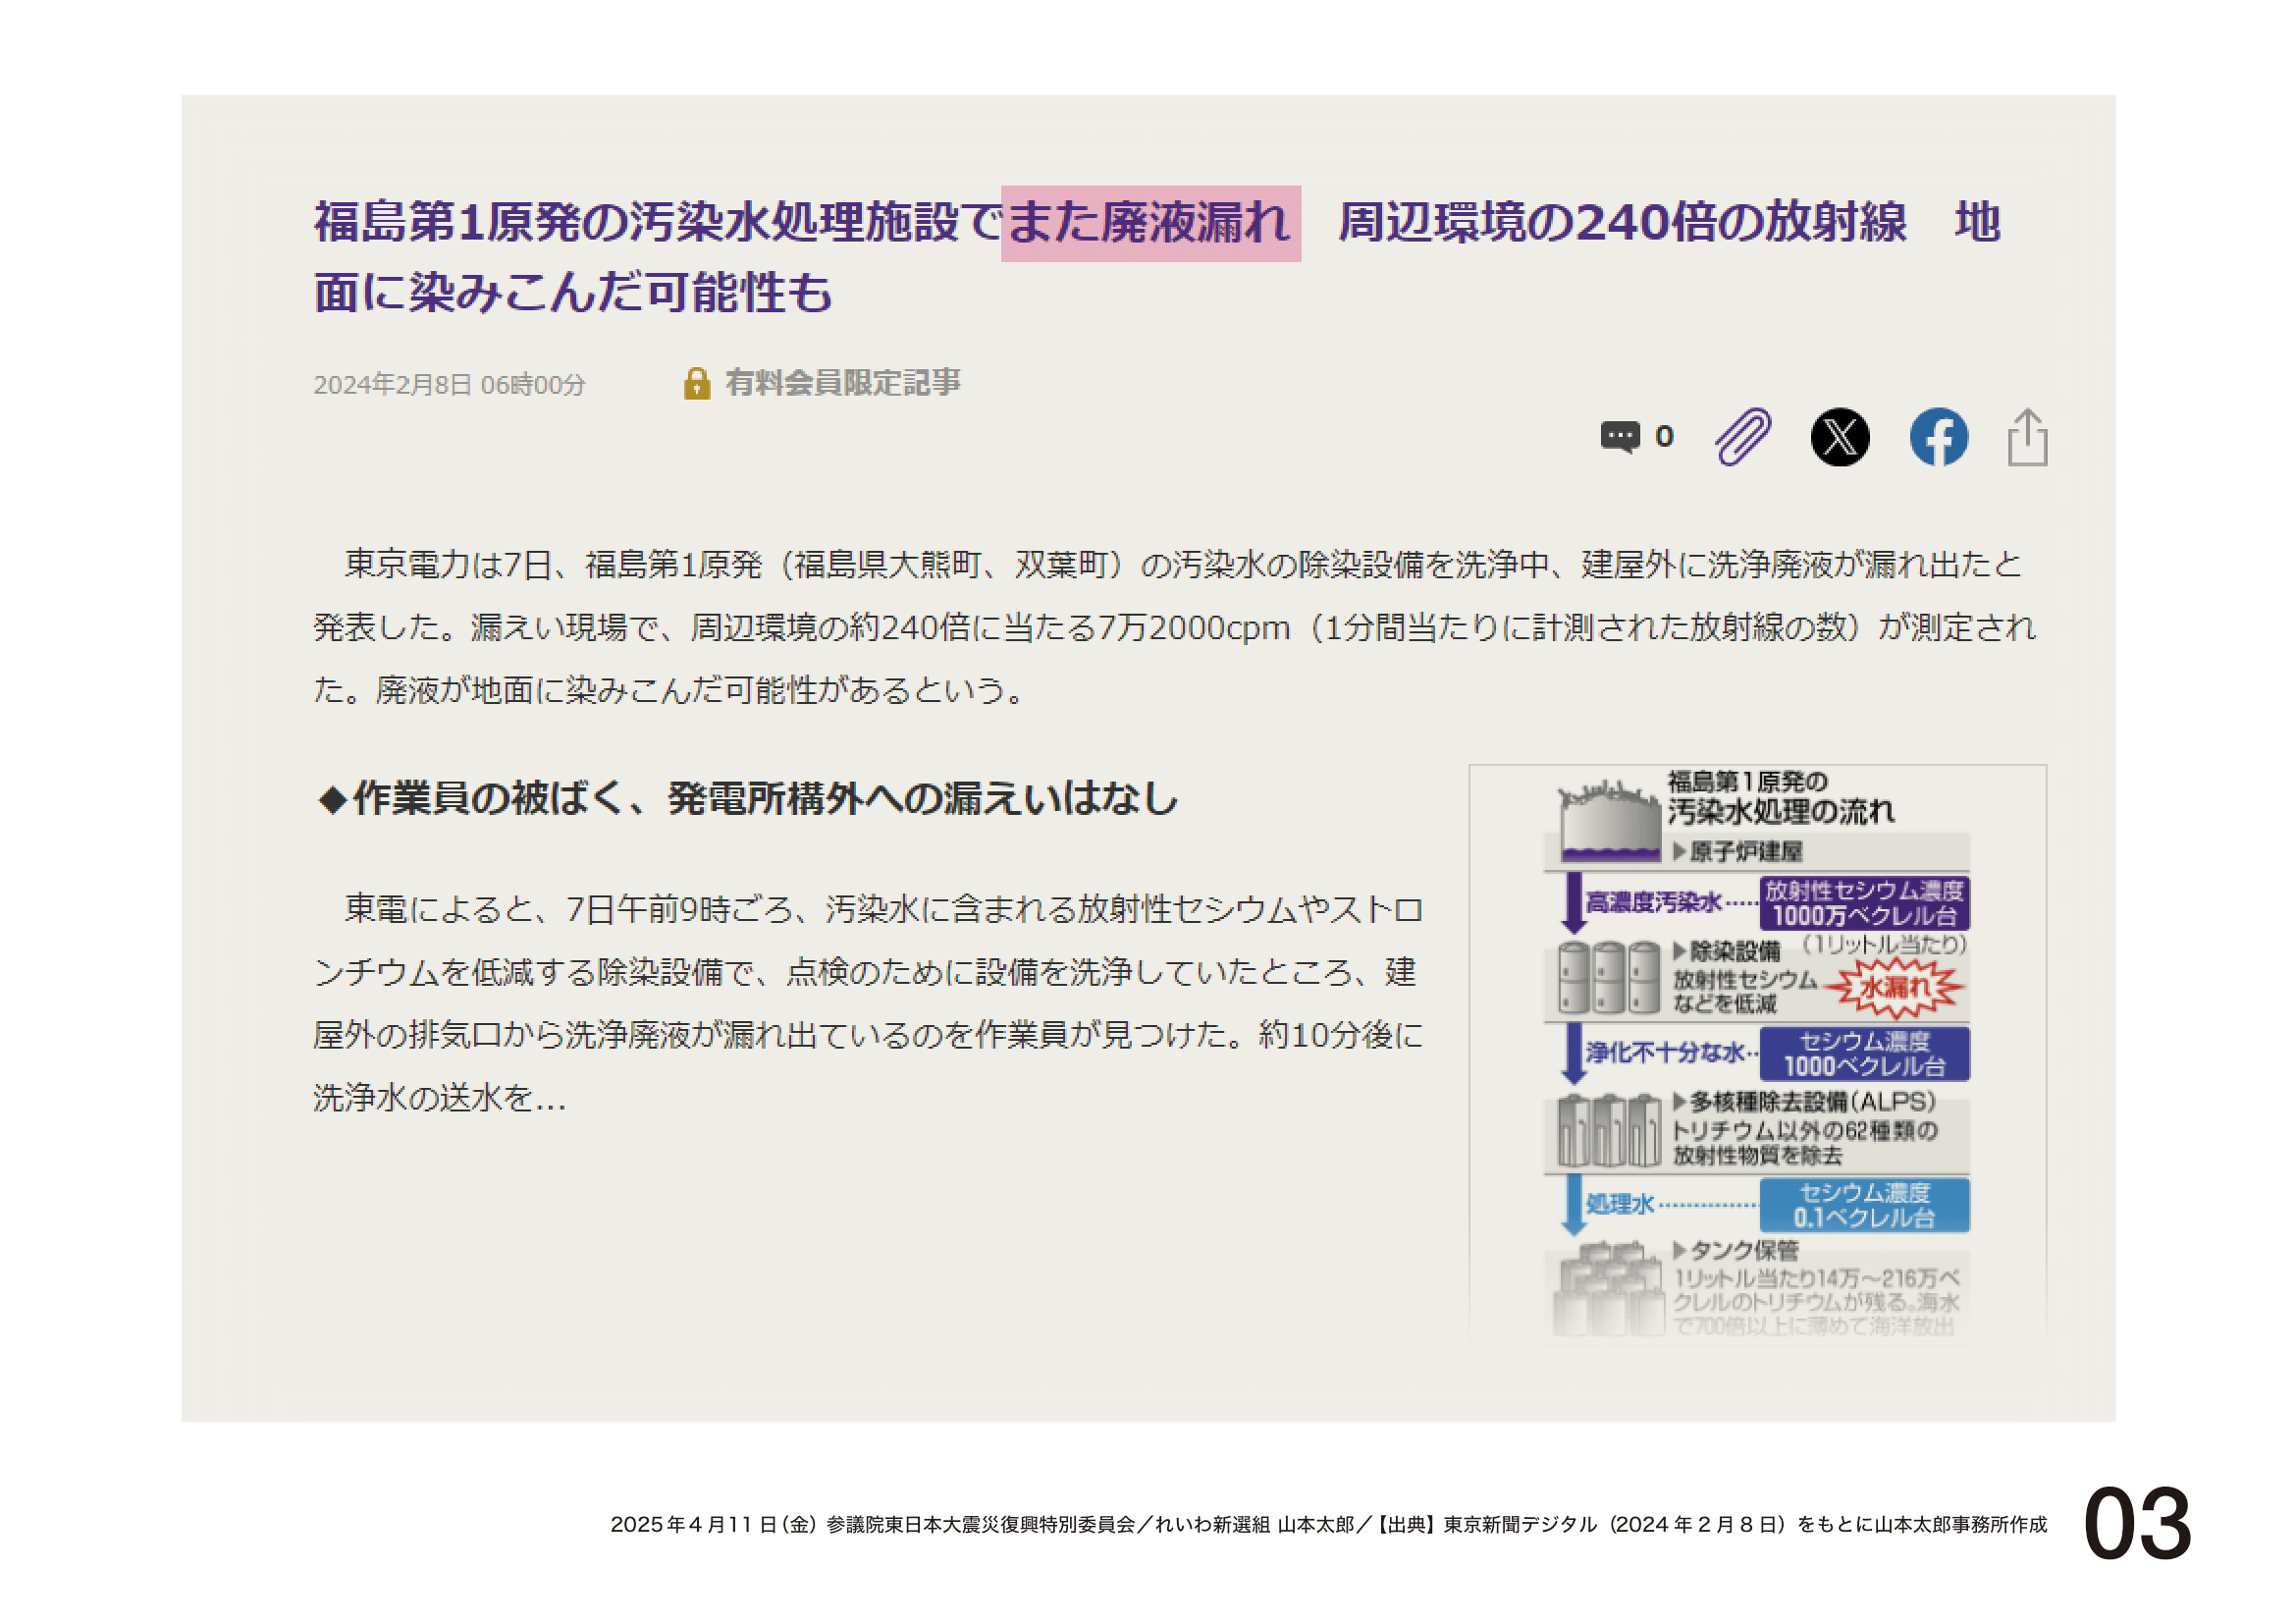Screen dimensions: 2296x1624
Task: Click the 水漏れ burst label in diagram
Action: pos(1894,988)
